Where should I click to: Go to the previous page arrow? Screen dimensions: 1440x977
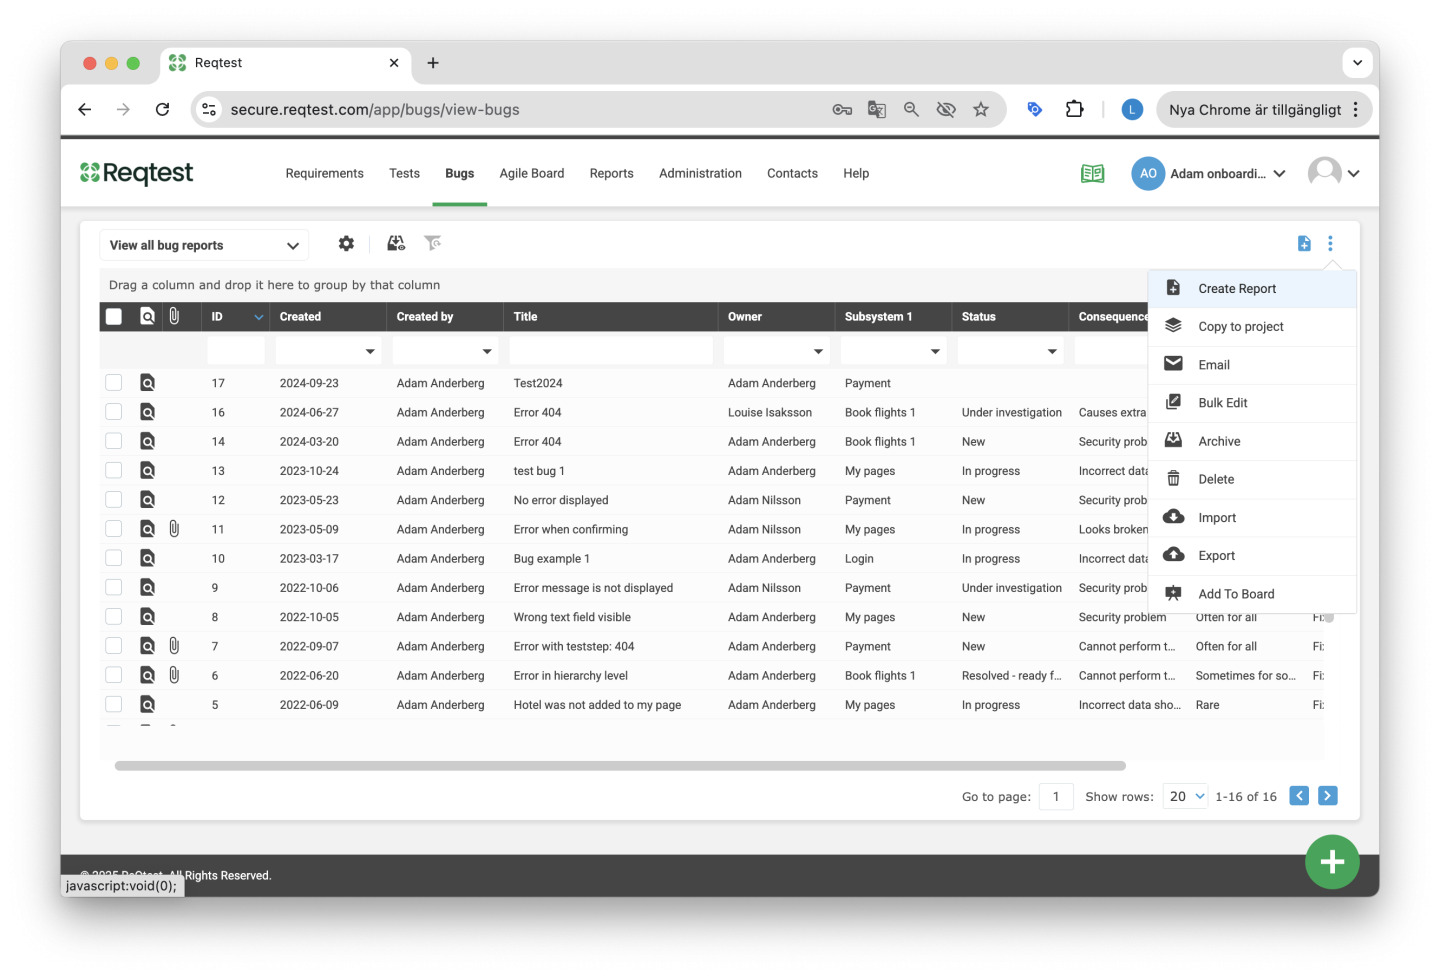(x=1299, y=796)
